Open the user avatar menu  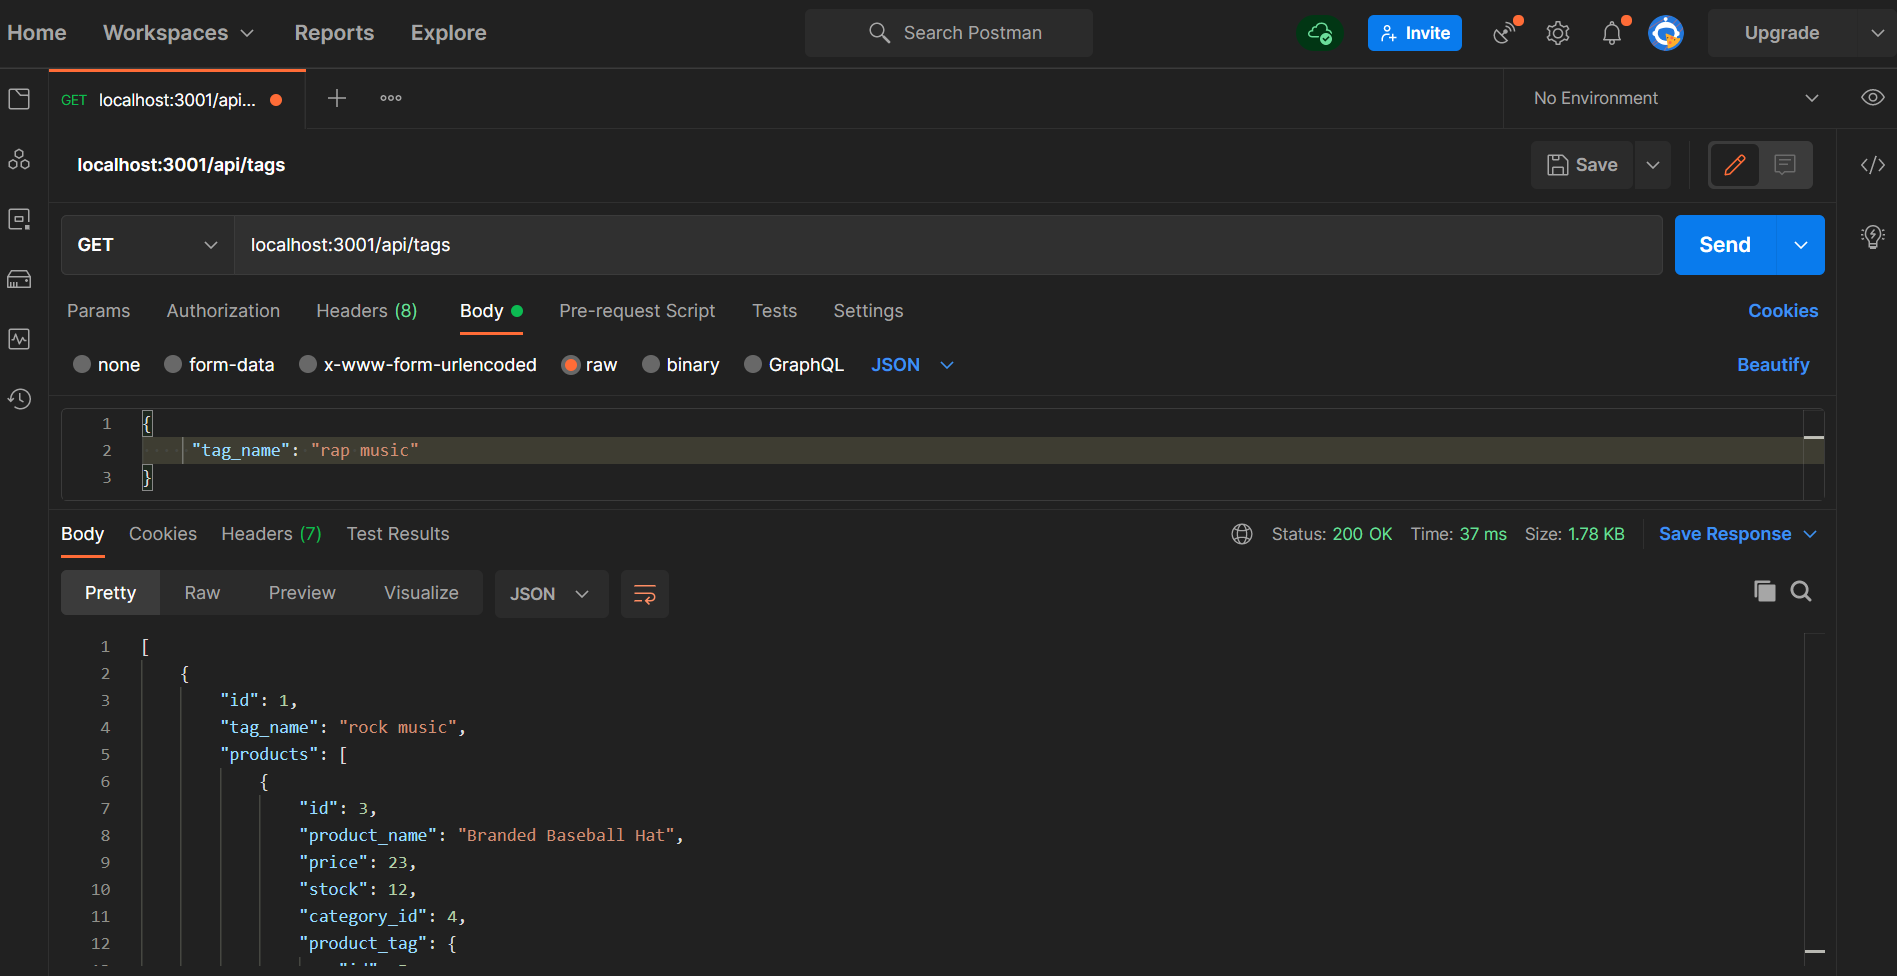[x=1666, y=33]
